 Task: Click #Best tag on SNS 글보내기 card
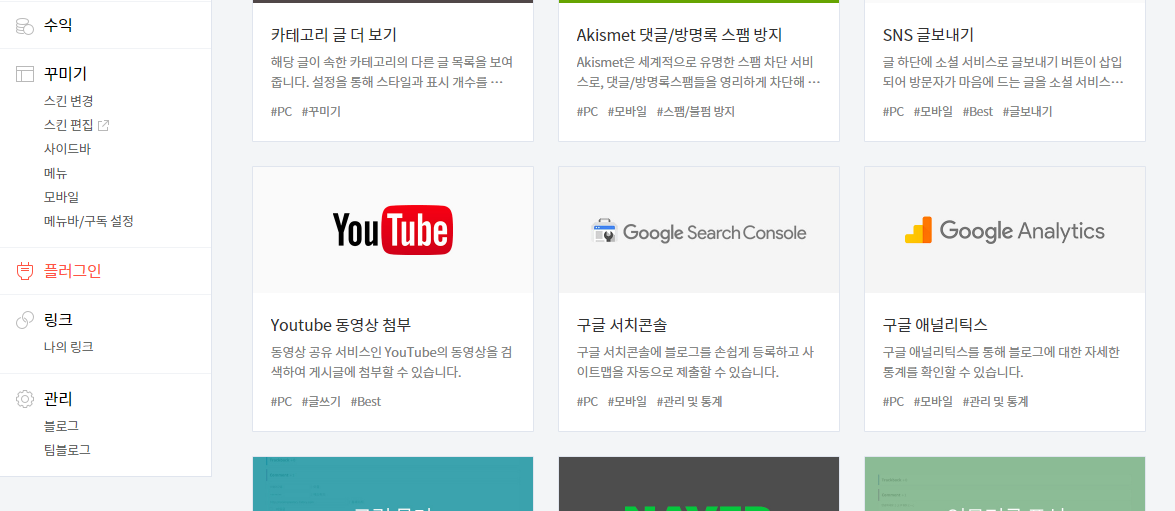tap(977, 112)
